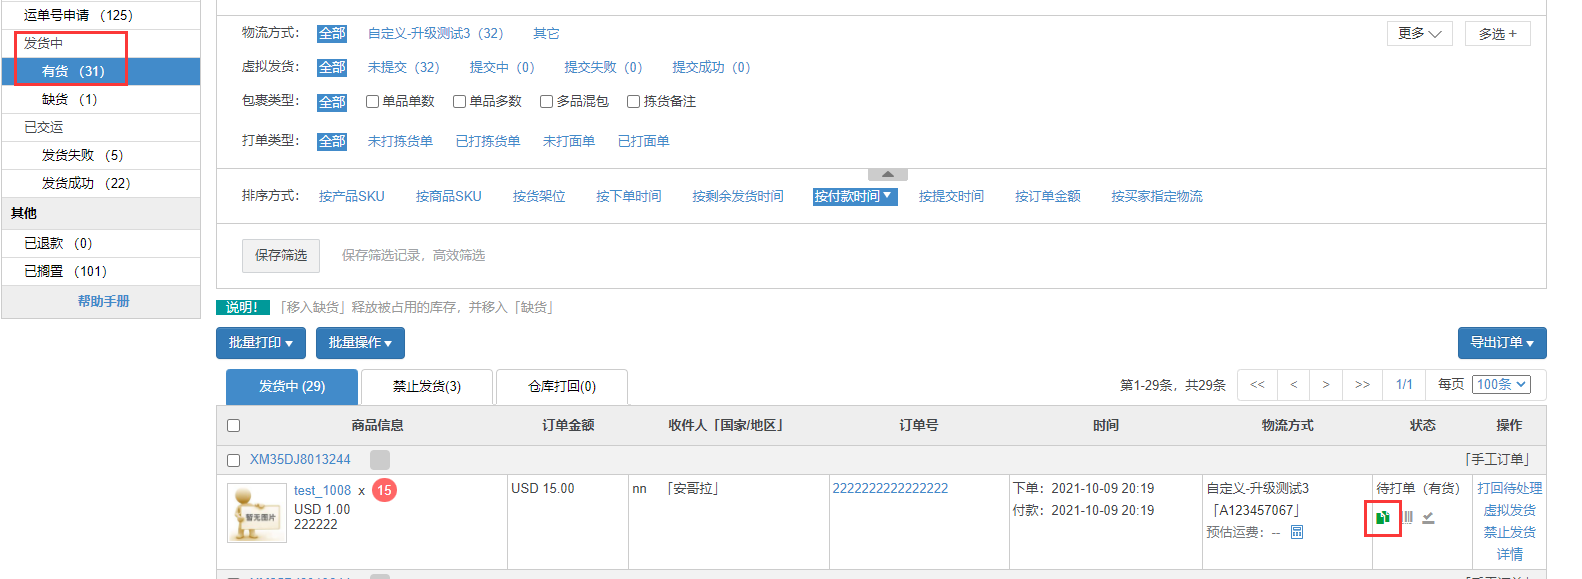Open 批量打印 dropdown
Image resolution: width=1582 pixels, height=579 pixels.
260,343
